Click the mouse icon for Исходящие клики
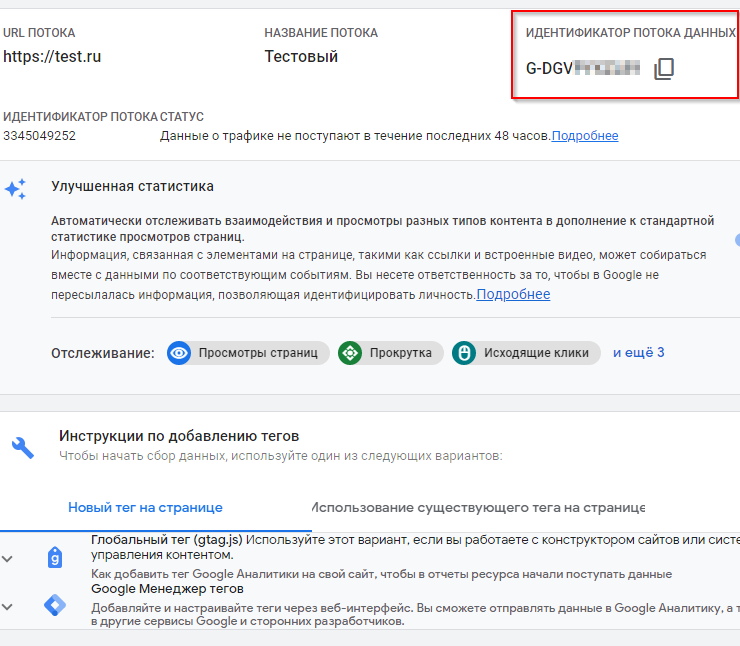Viewport: 740px width, 646px height. (x=463, y=353)
